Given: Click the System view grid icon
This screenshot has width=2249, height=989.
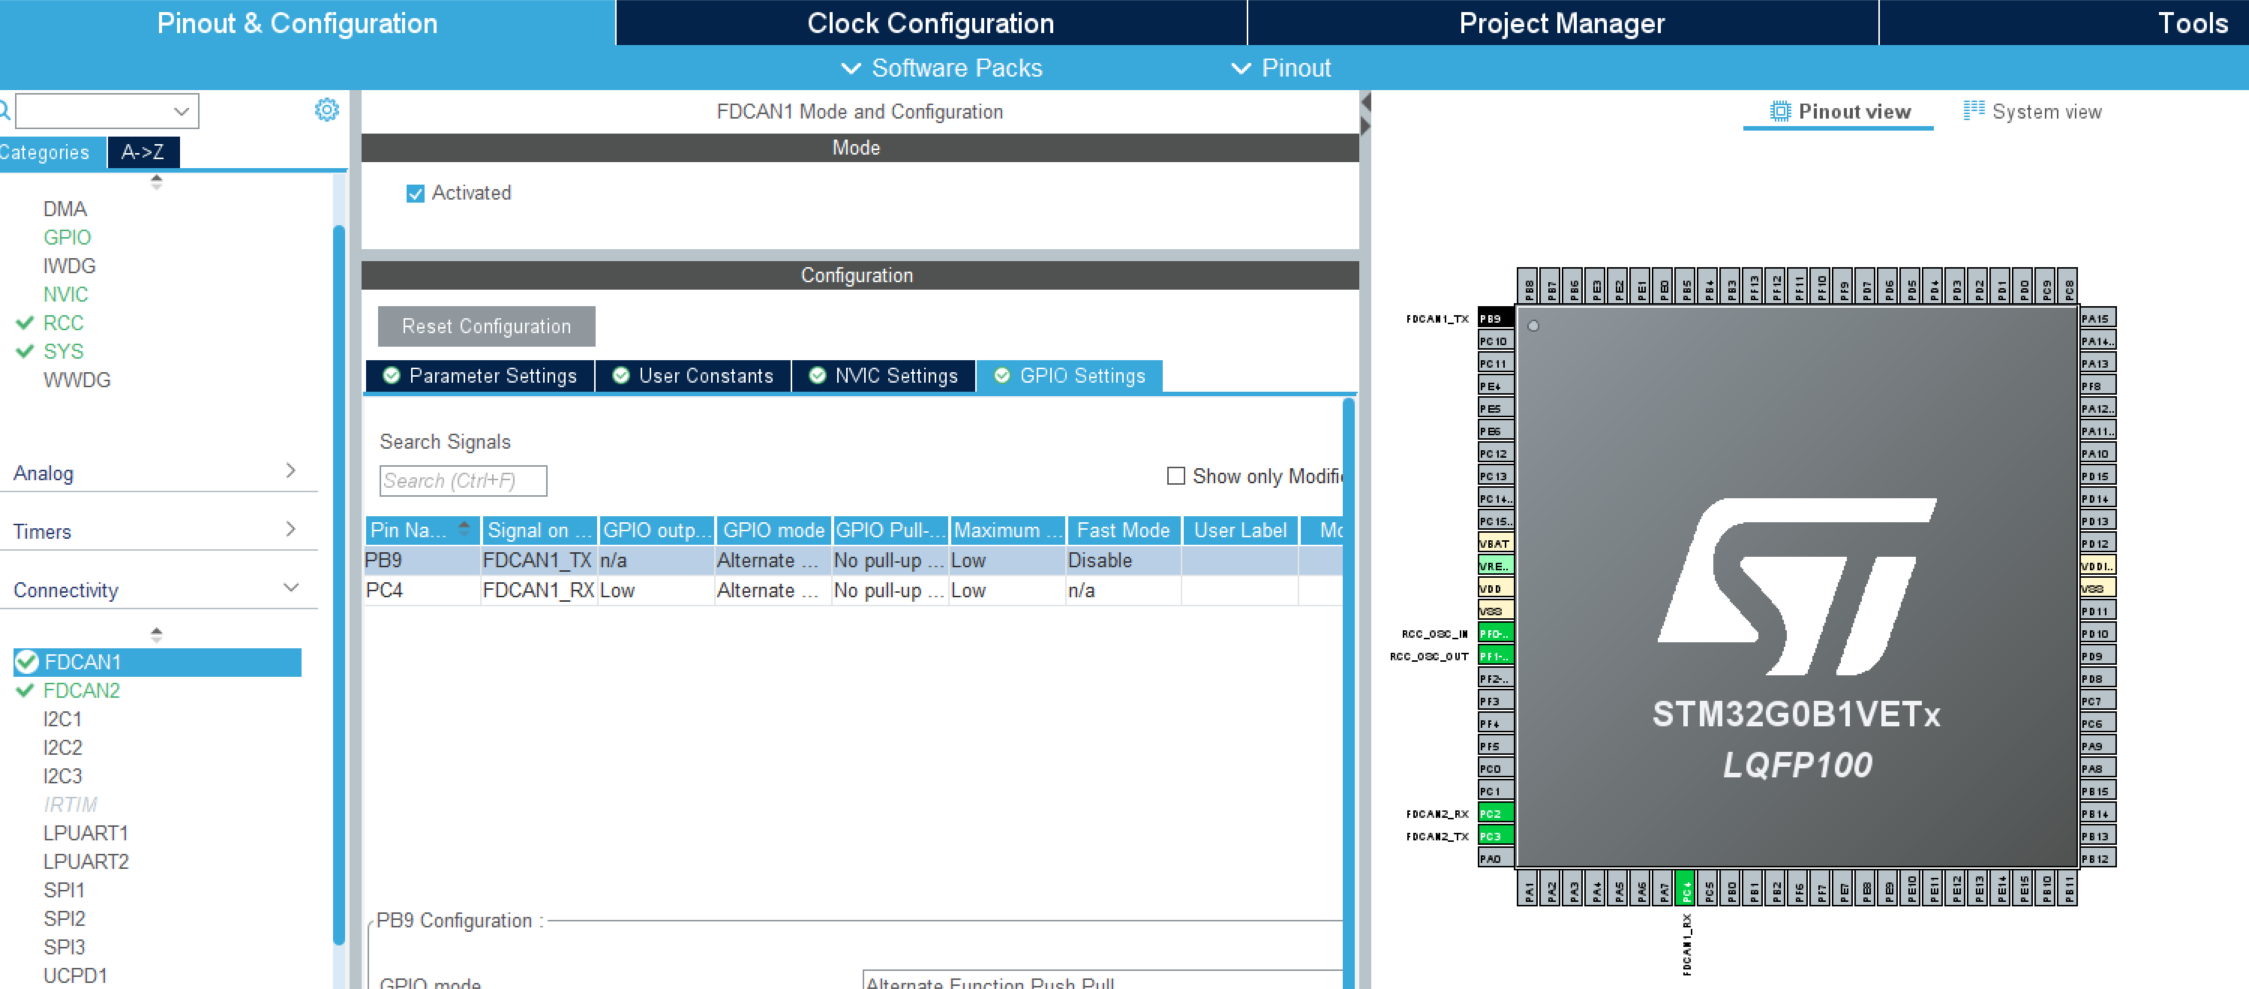Looking at the screenshot, I should pyautogui.click(x=1974, y=110).
